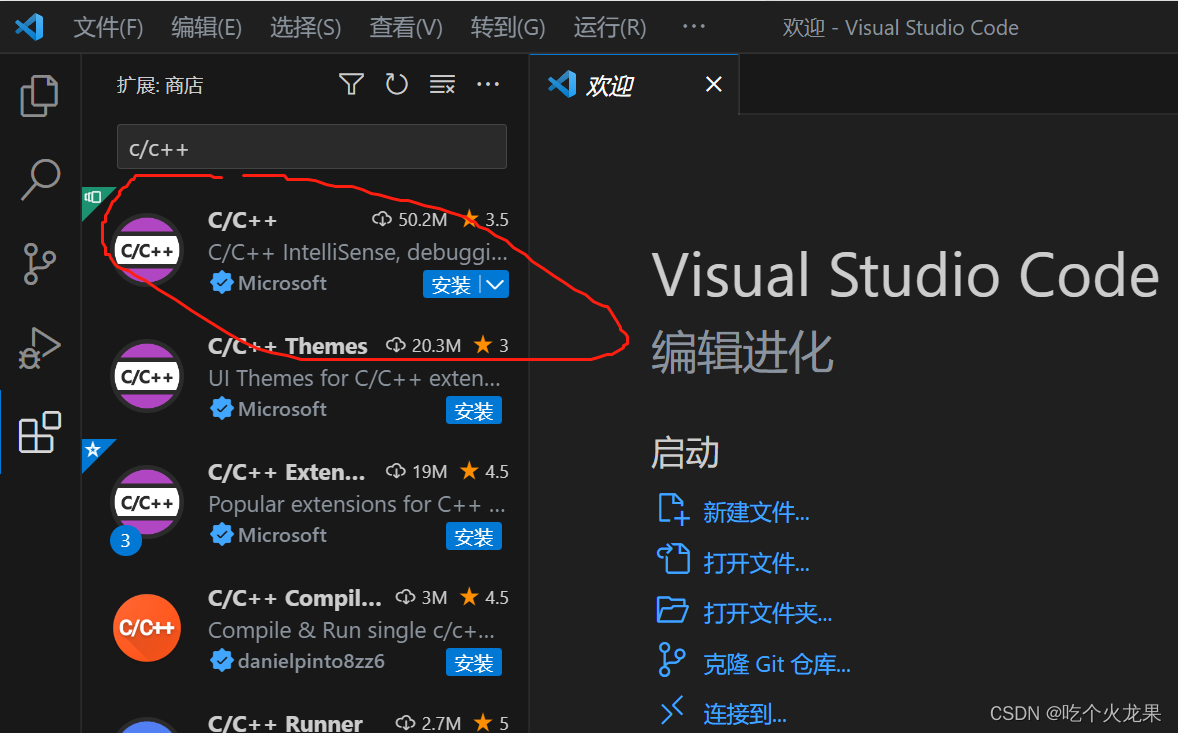1178x733 pixels.
Task: Click the download count icon for C/C++
Action: (382, 219)
